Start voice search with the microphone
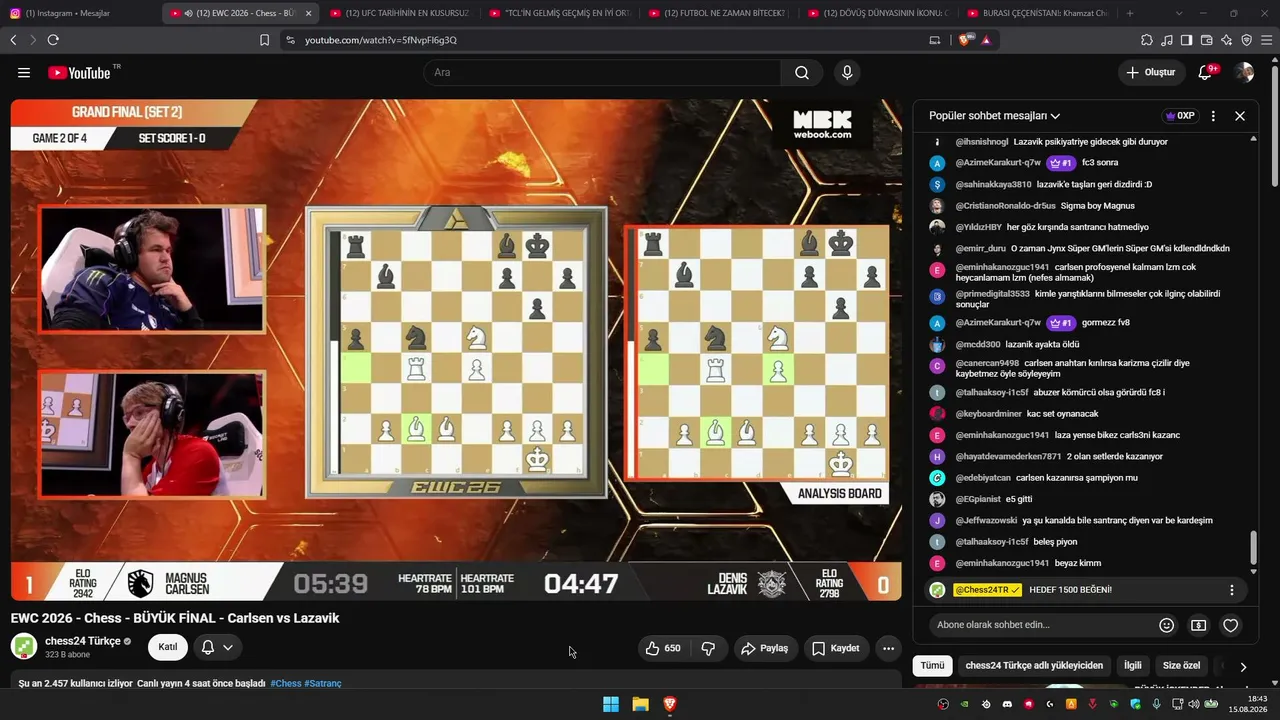Image resolution: width=1280 pixels, height=720 pixels. [847, 73]
